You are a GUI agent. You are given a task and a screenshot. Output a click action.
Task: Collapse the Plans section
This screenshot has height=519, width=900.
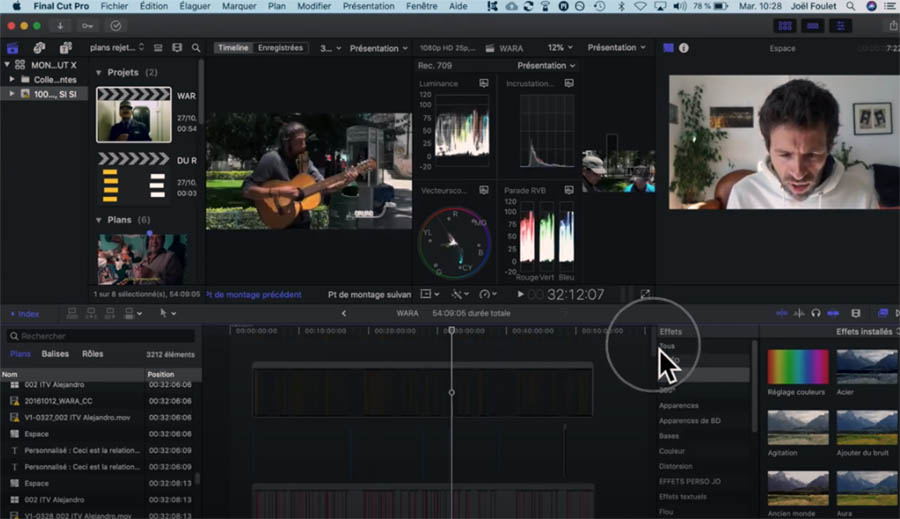pyautogui.click(x=99, y=220)
